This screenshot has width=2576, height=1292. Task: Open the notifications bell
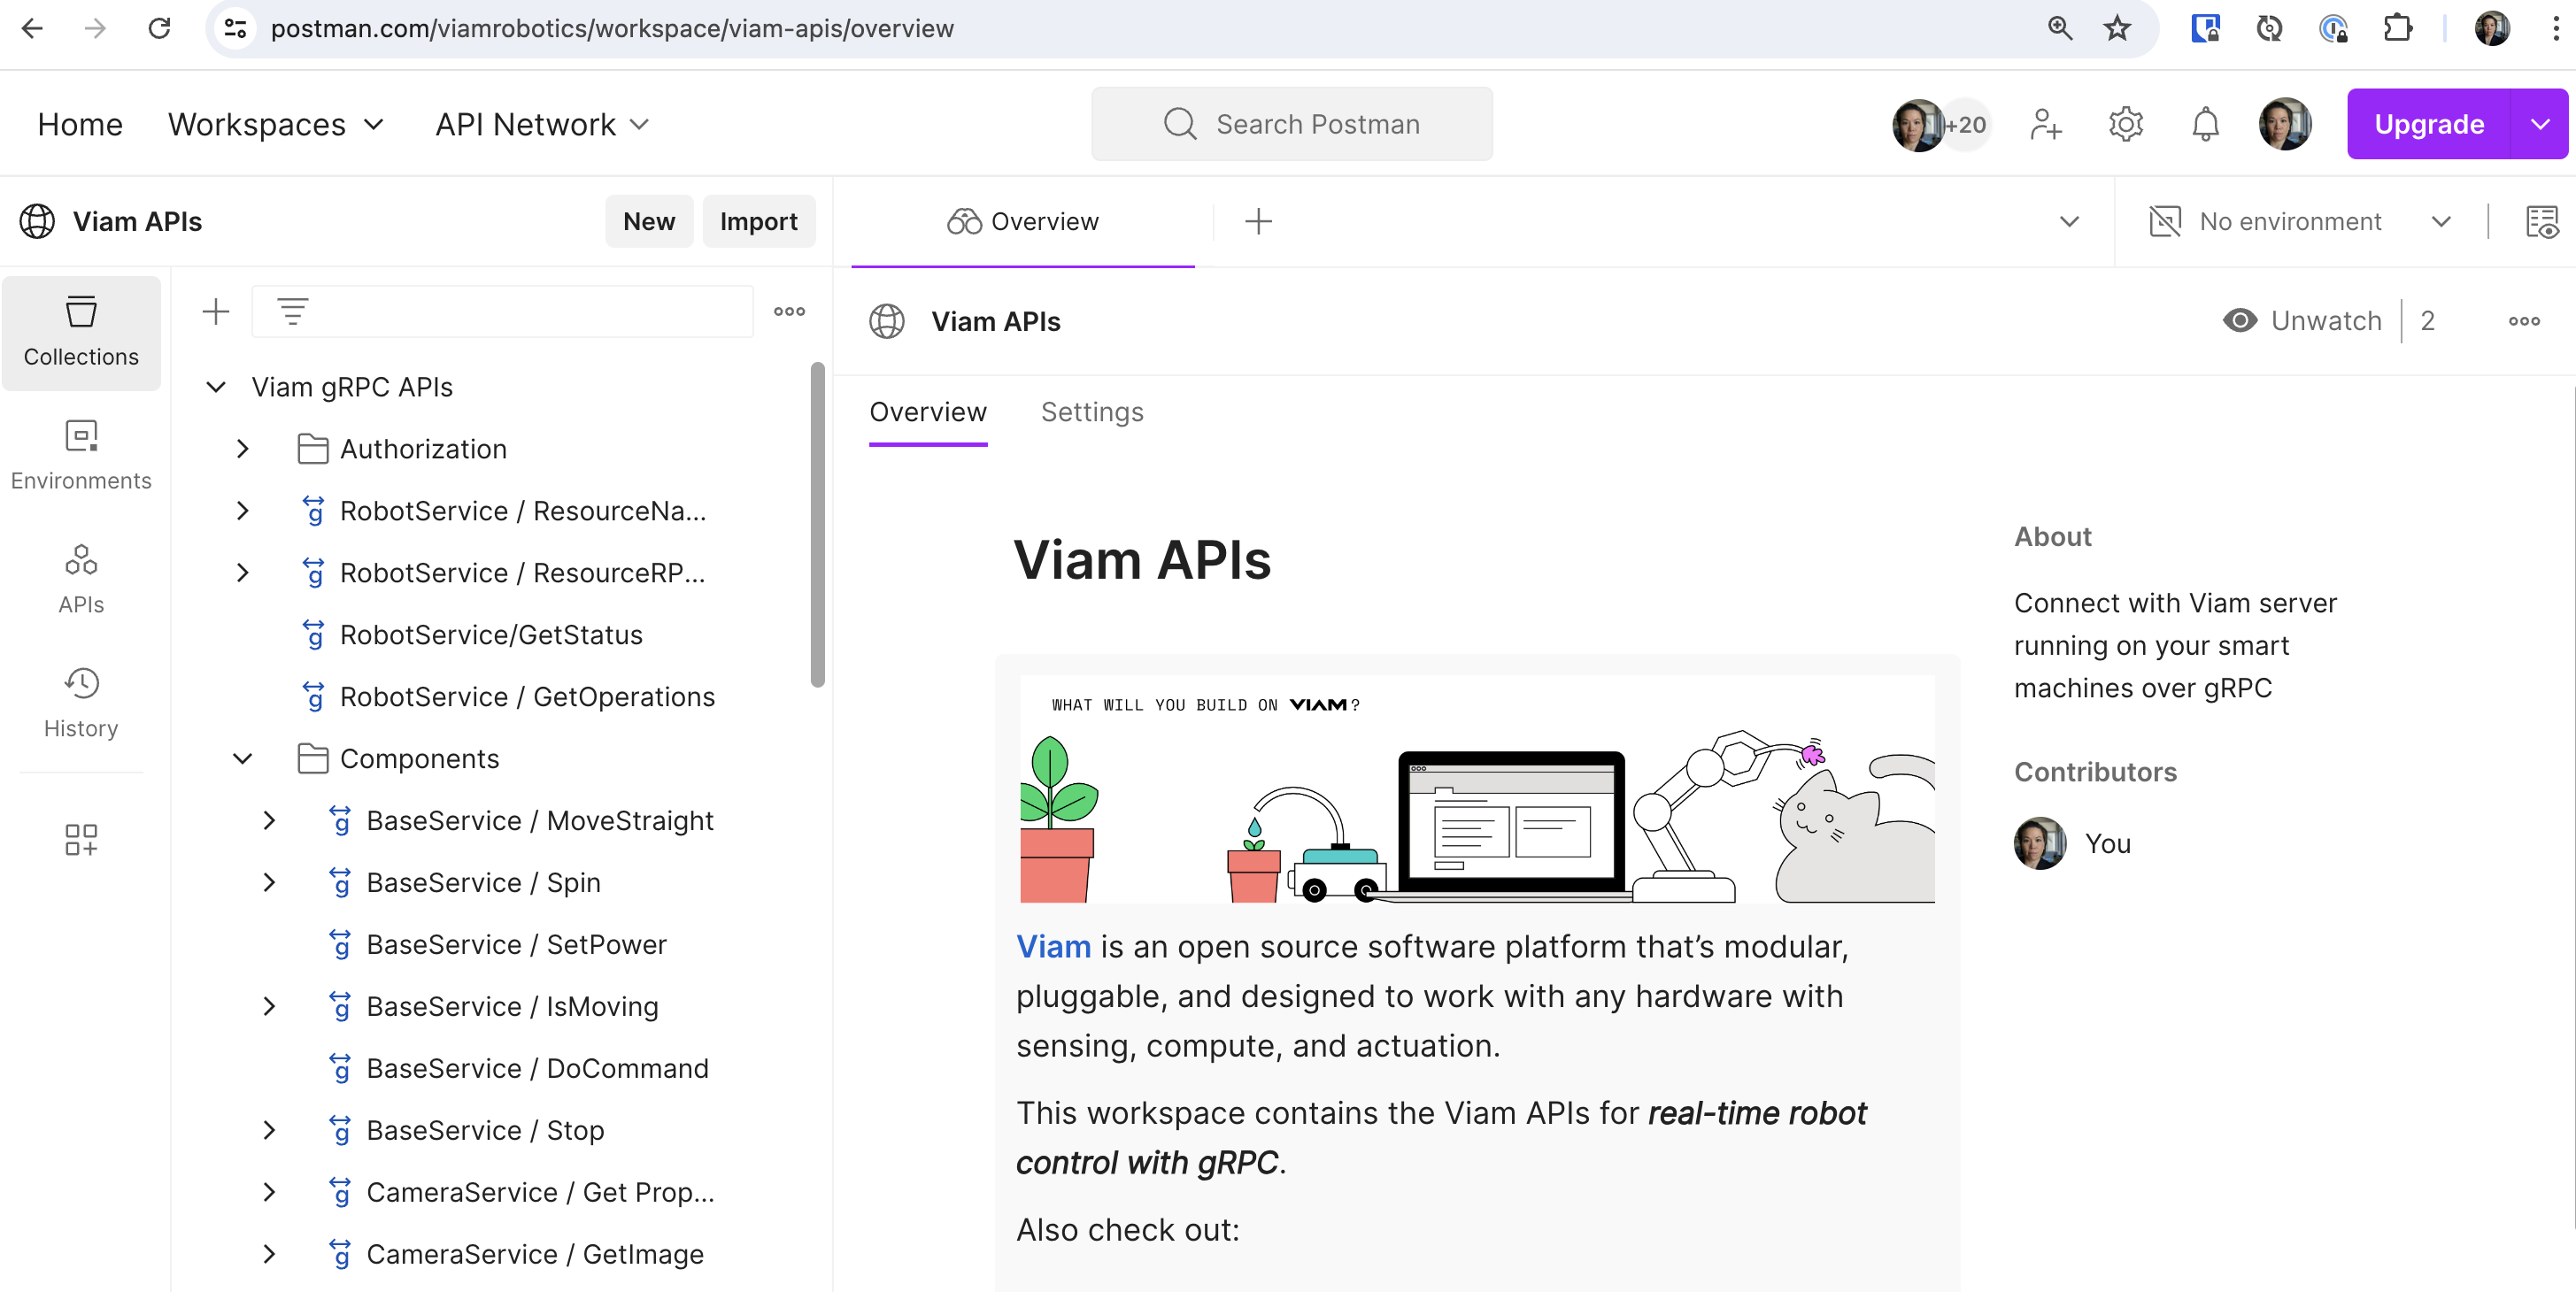pyautogui.click(x=2206, y=124)
